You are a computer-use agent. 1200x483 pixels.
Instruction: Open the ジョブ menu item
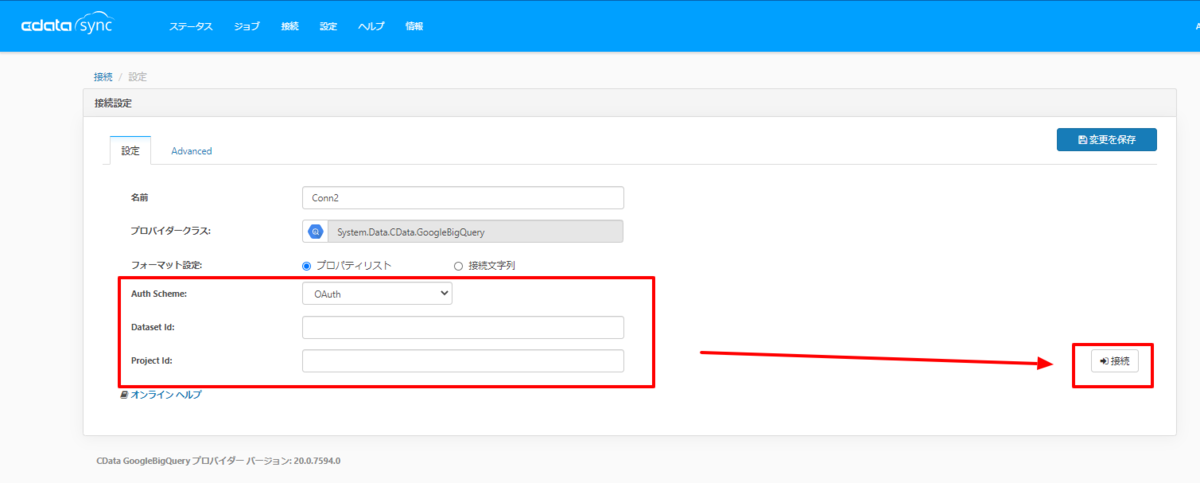pos(246,27)
